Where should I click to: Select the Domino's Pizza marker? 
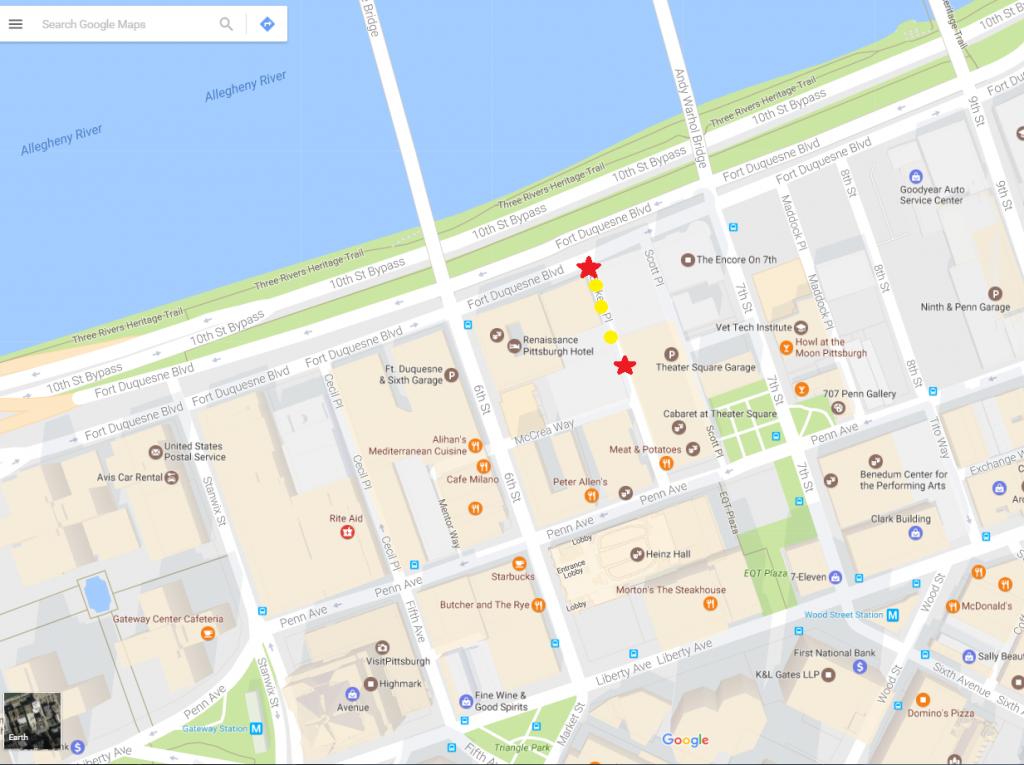[x=923, y=699]
